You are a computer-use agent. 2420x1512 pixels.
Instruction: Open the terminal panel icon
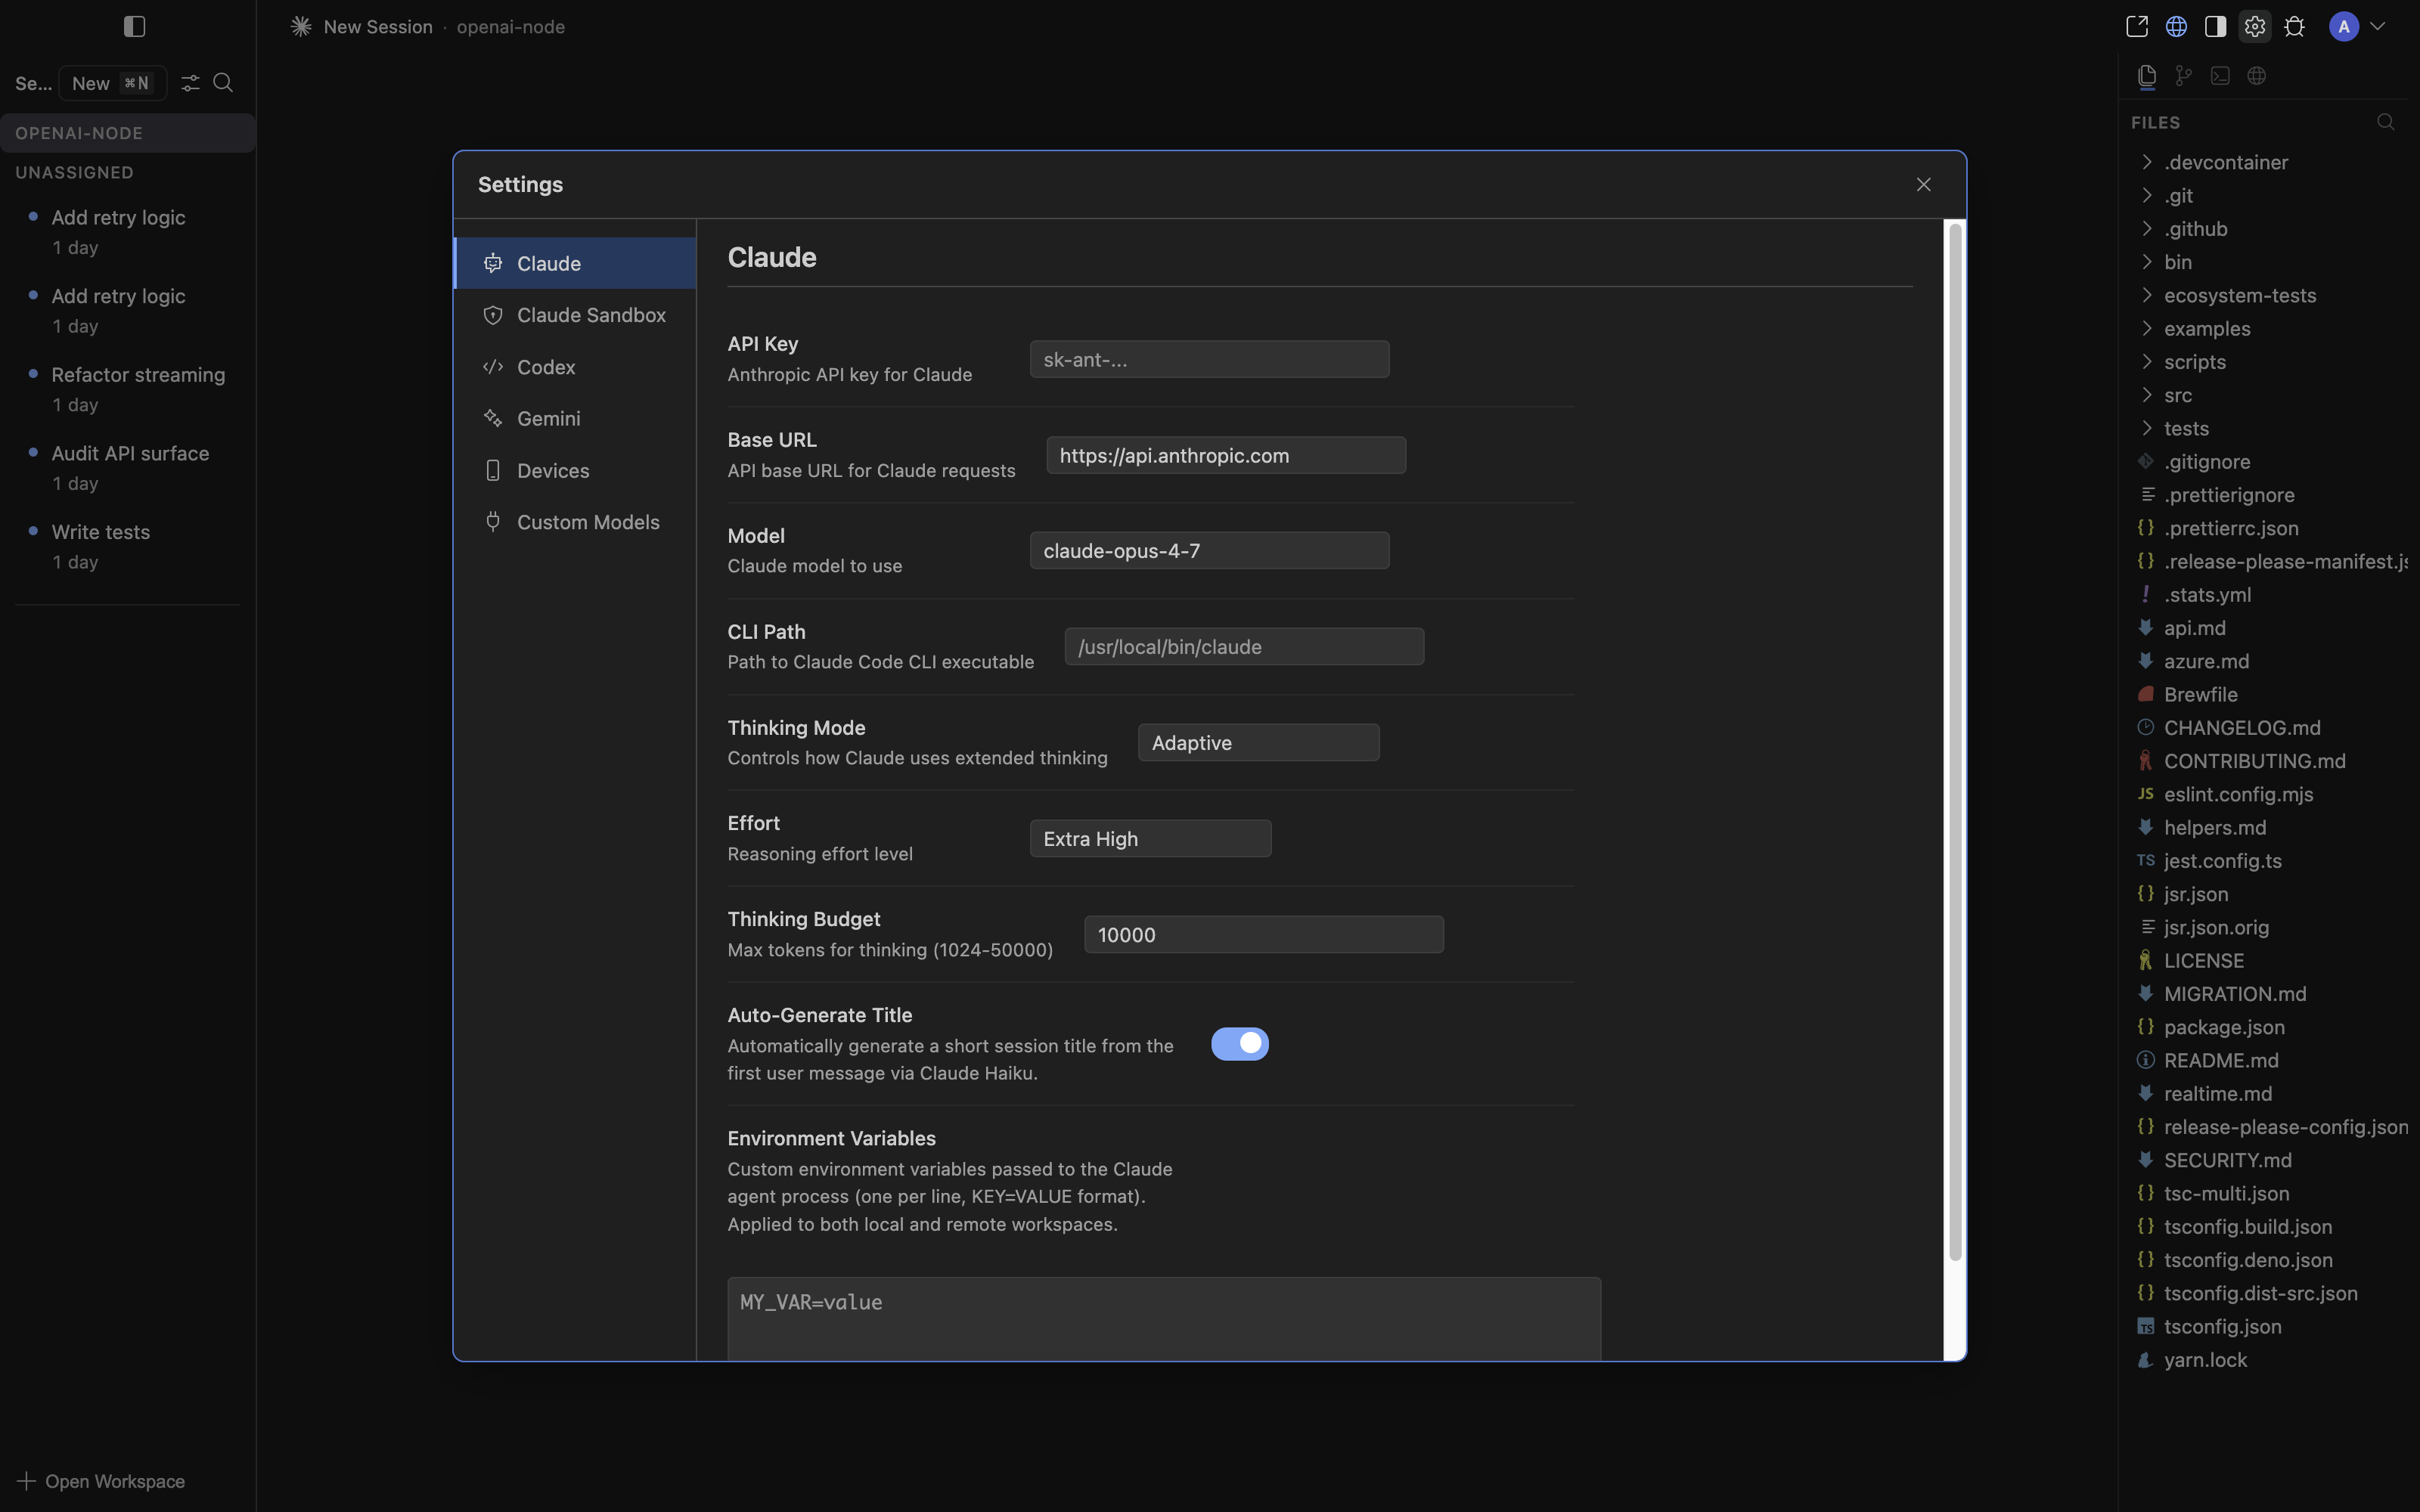[x=2220, y=76]
